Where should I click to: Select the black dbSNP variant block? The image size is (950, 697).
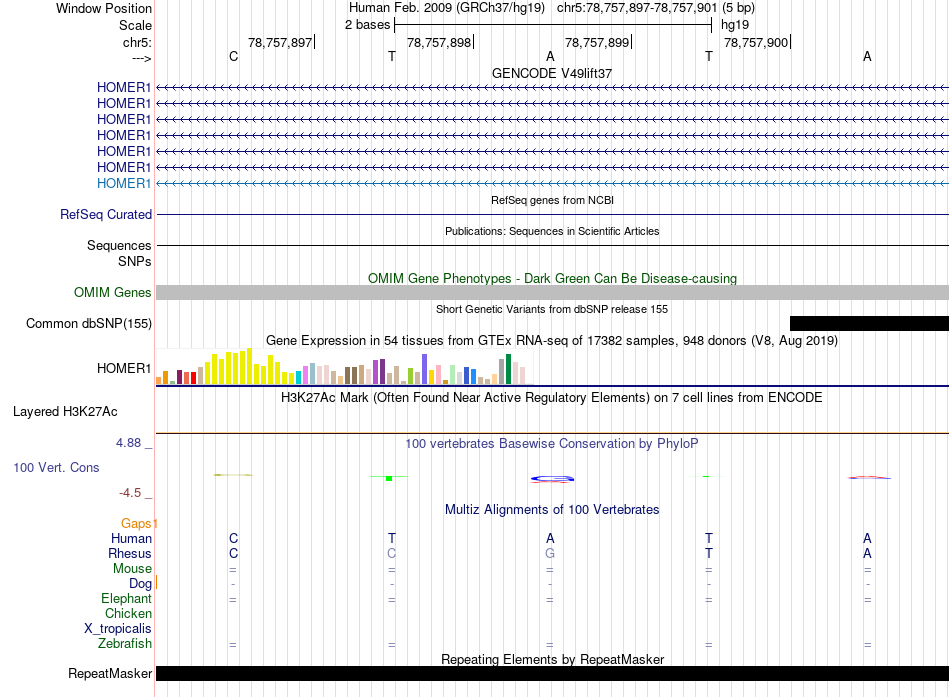coord(869,323)
